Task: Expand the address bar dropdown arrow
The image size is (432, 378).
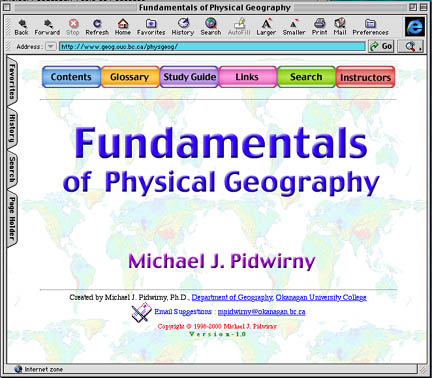Action: click(x=50, y=46)
